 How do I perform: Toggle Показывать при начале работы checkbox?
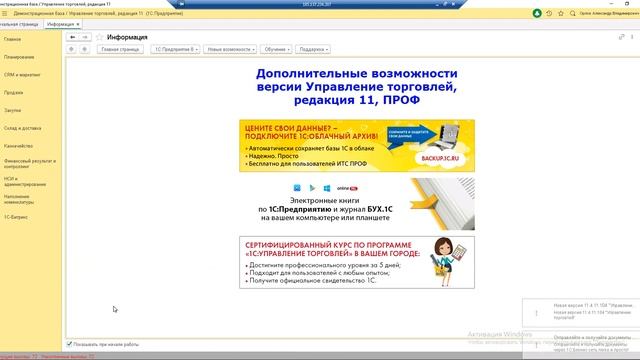click(x=69, y=344)
